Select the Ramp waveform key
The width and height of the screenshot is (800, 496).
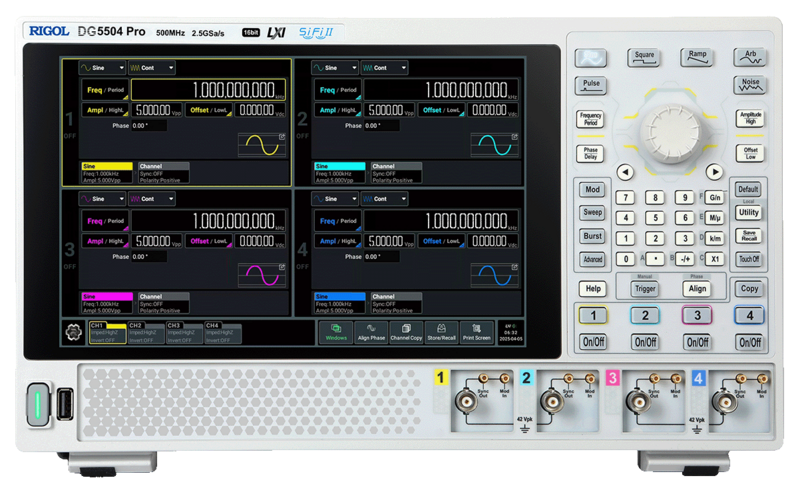pyautogui.click(x=697, y=58)
